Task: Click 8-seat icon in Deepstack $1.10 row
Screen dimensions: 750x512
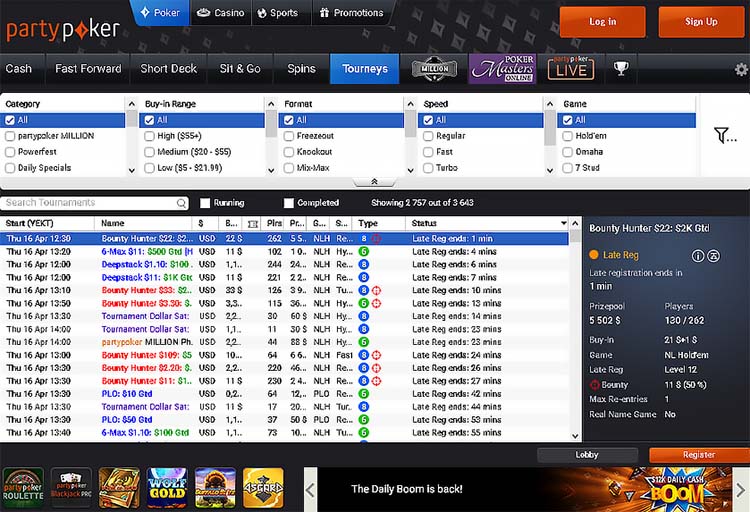Action: click(x=364, y=265)
